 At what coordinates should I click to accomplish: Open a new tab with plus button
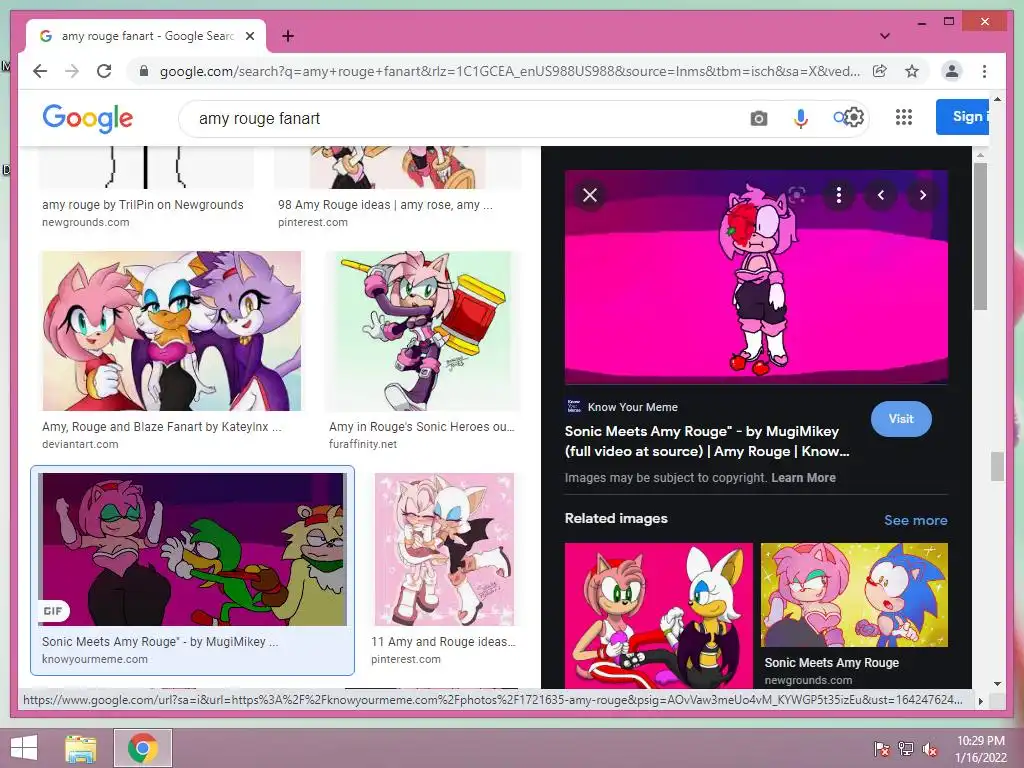point(288,36)
